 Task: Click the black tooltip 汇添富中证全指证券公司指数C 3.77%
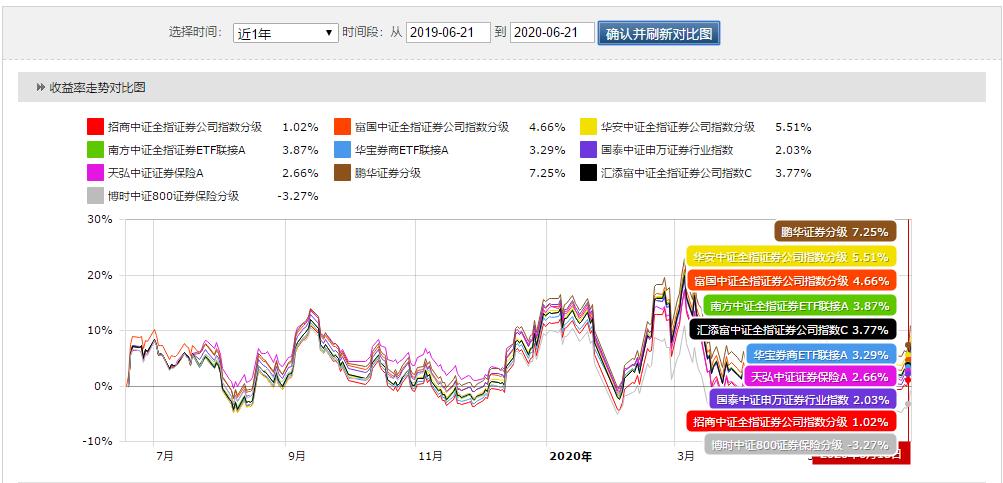pos(793,330)
